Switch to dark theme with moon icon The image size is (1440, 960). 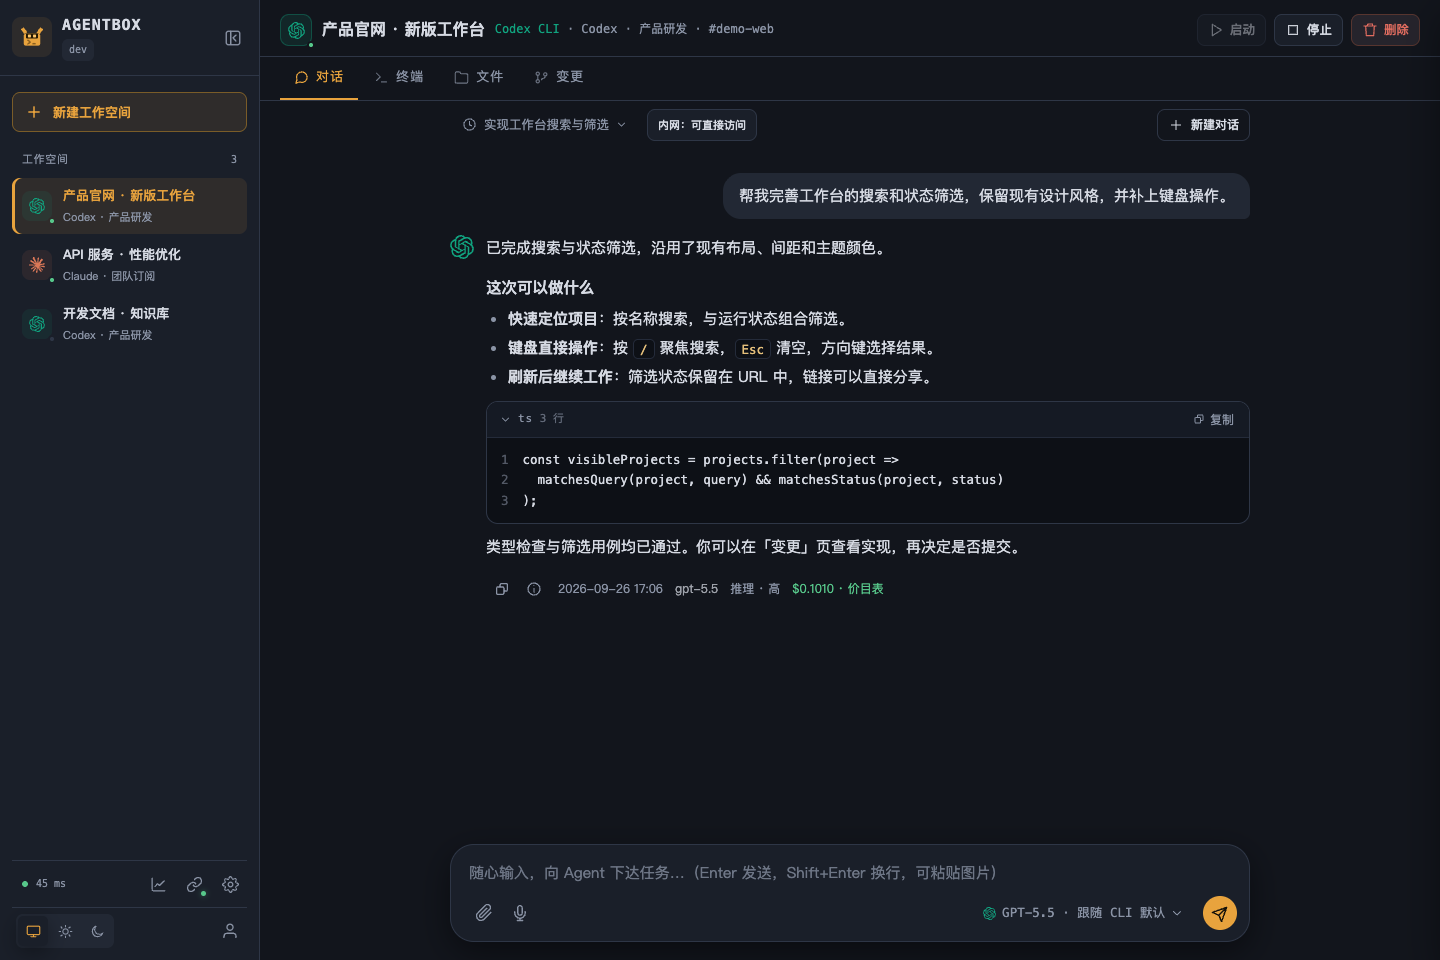coord(97,931)
